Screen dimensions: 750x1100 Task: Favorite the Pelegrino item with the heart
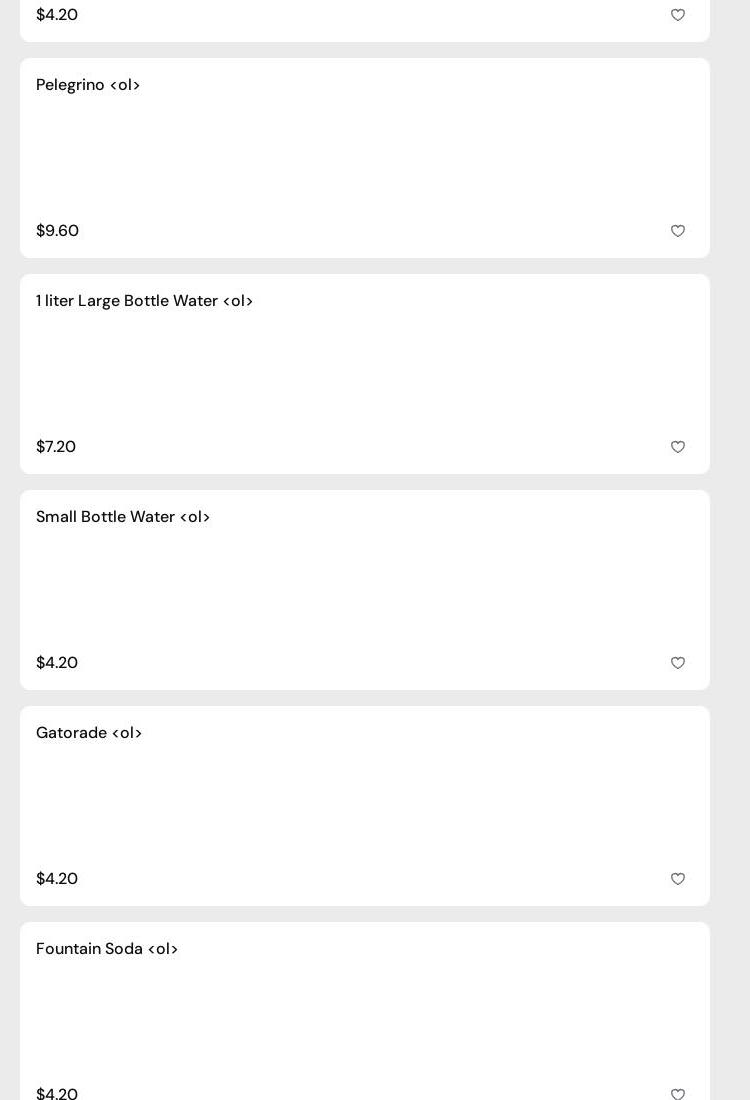point(678,231)
